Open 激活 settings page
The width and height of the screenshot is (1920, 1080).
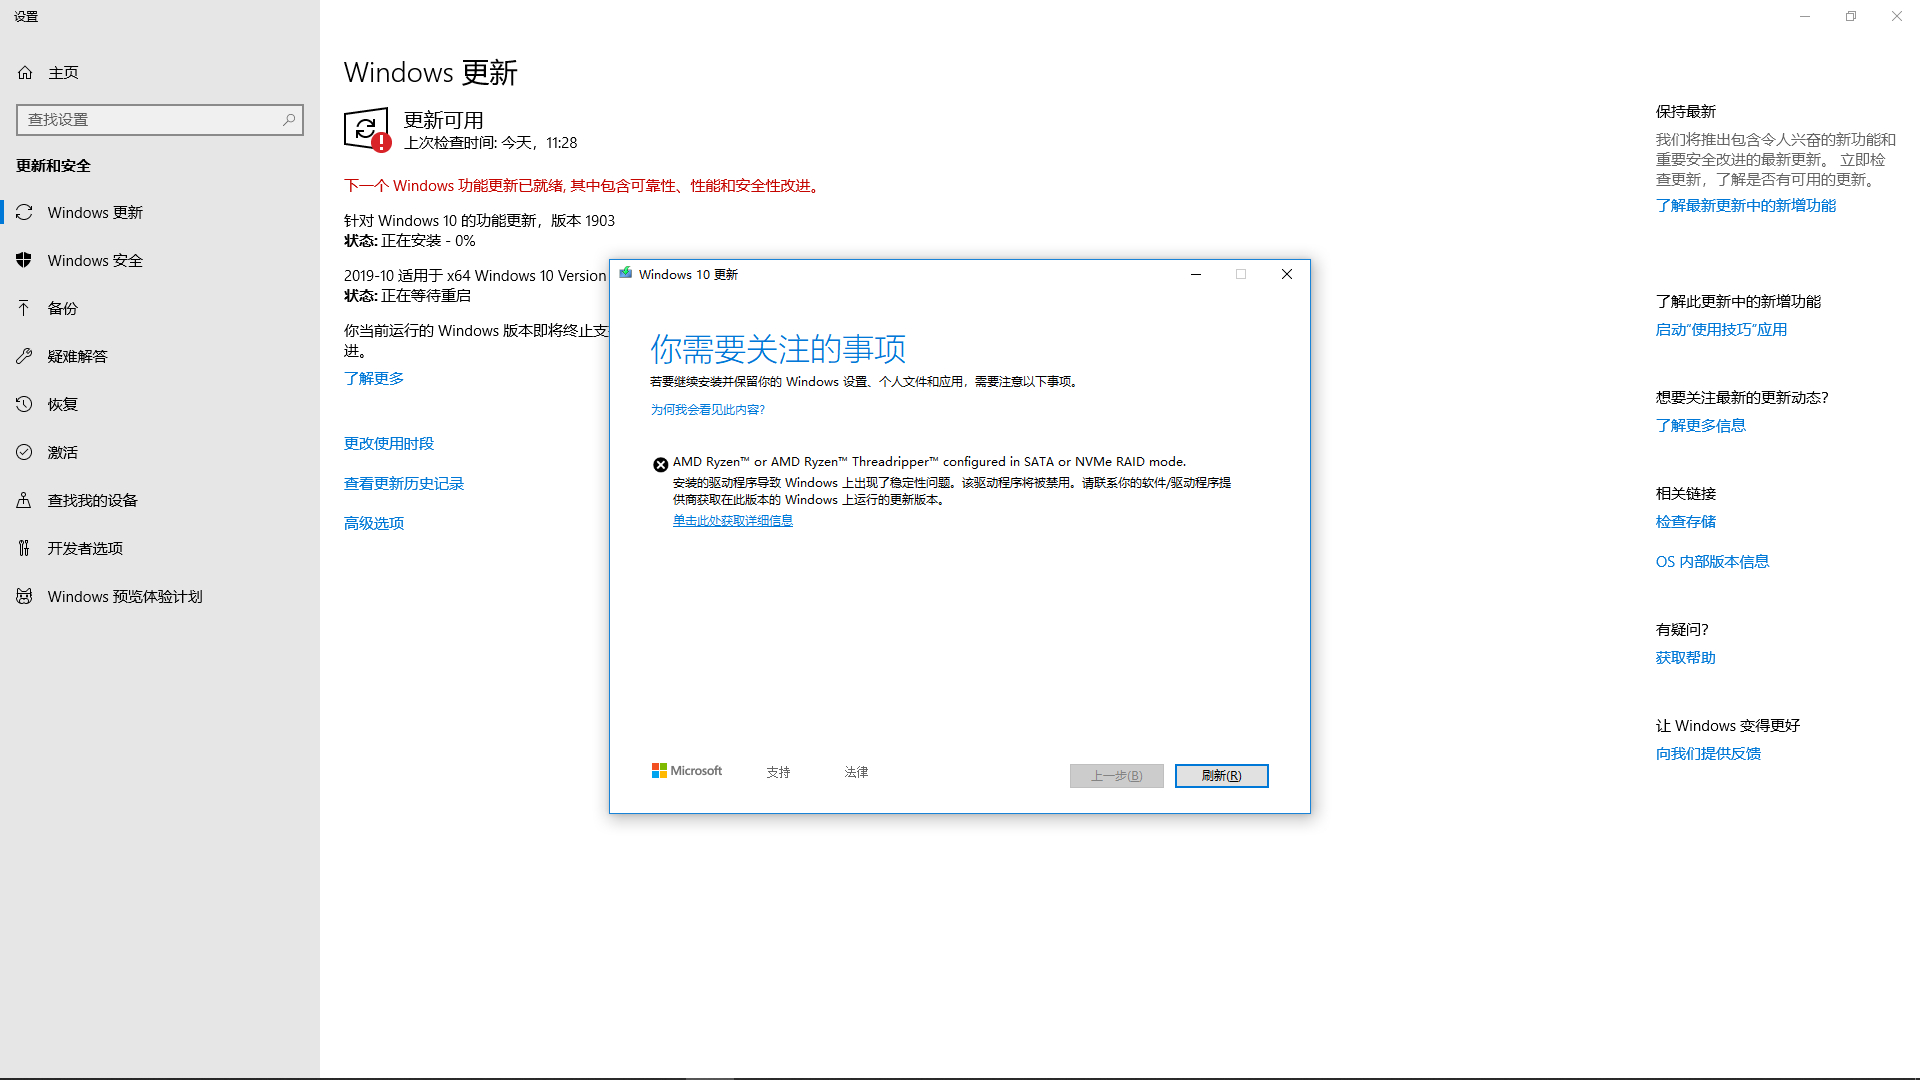pyautogui.click(x=160, y=453)
